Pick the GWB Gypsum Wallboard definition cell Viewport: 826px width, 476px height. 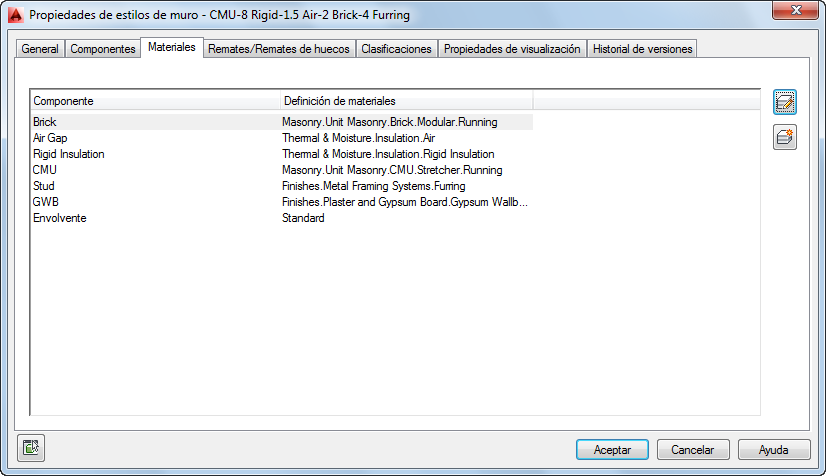405,202
